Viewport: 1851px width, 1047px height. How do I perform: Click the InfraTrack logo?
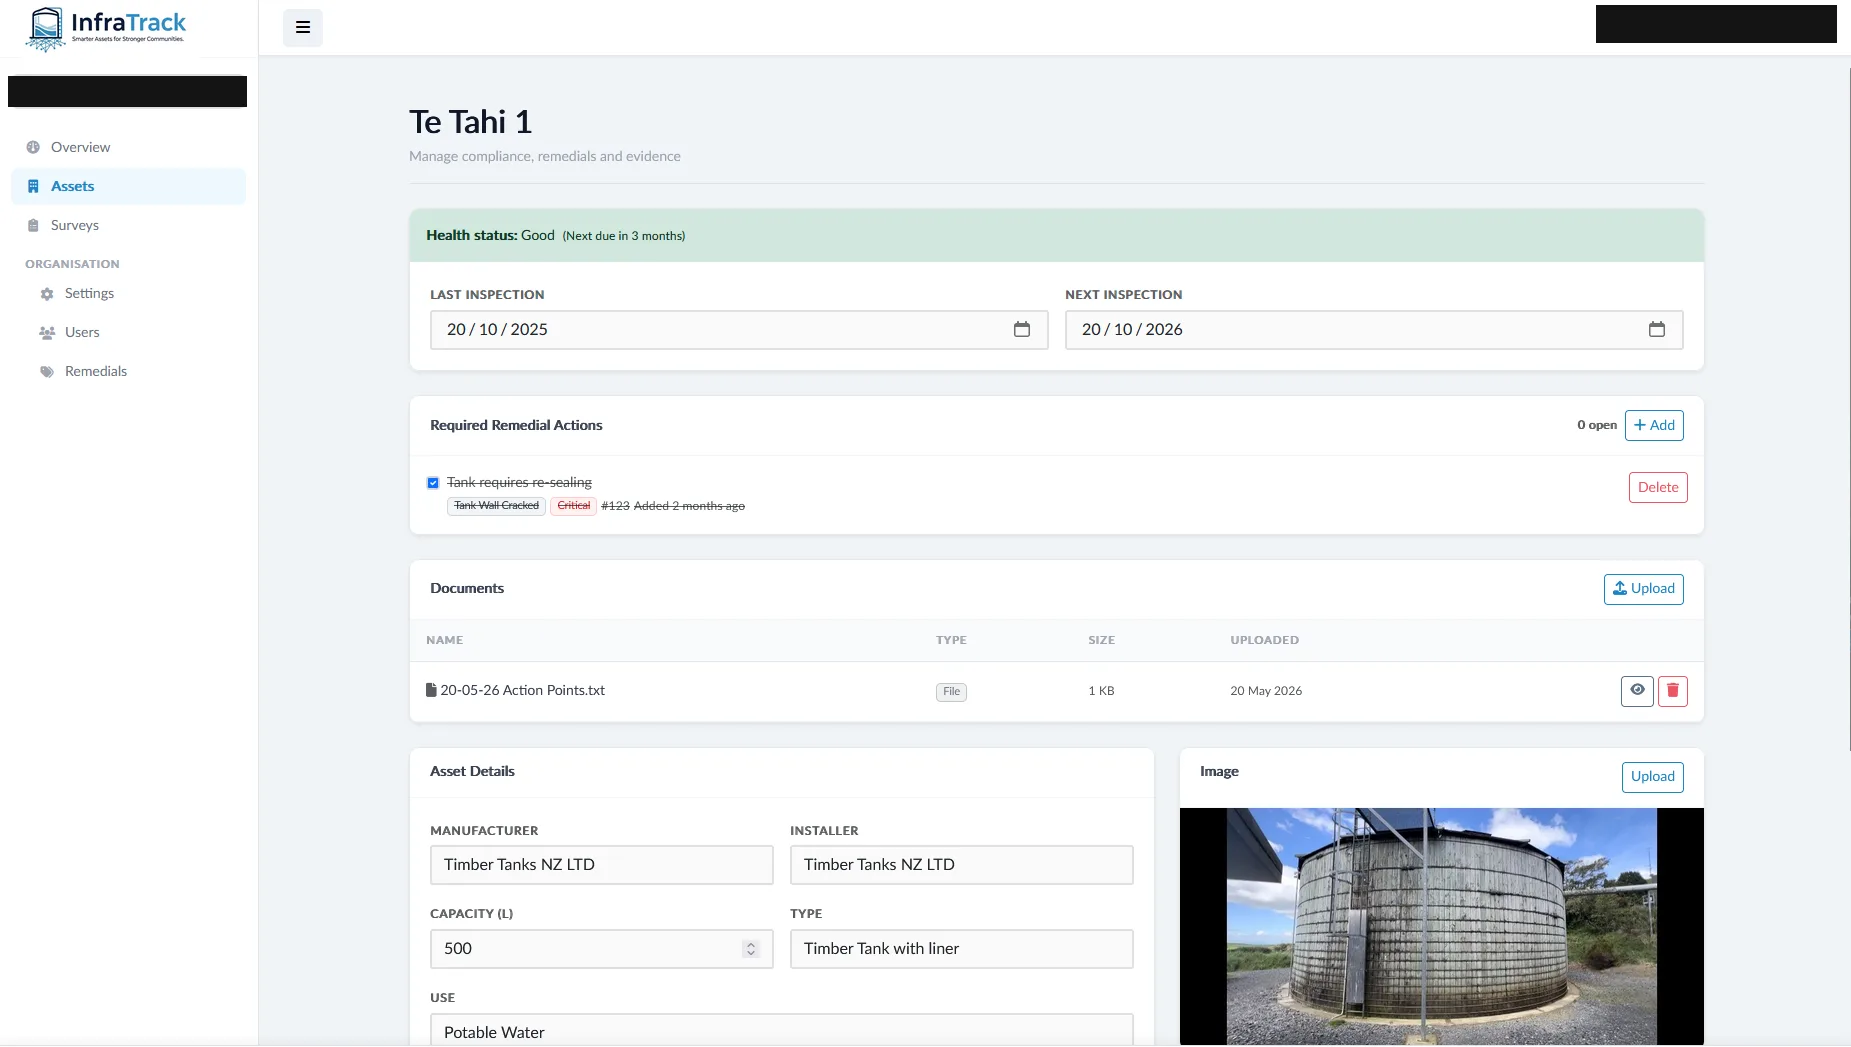(x=106, y=28)
